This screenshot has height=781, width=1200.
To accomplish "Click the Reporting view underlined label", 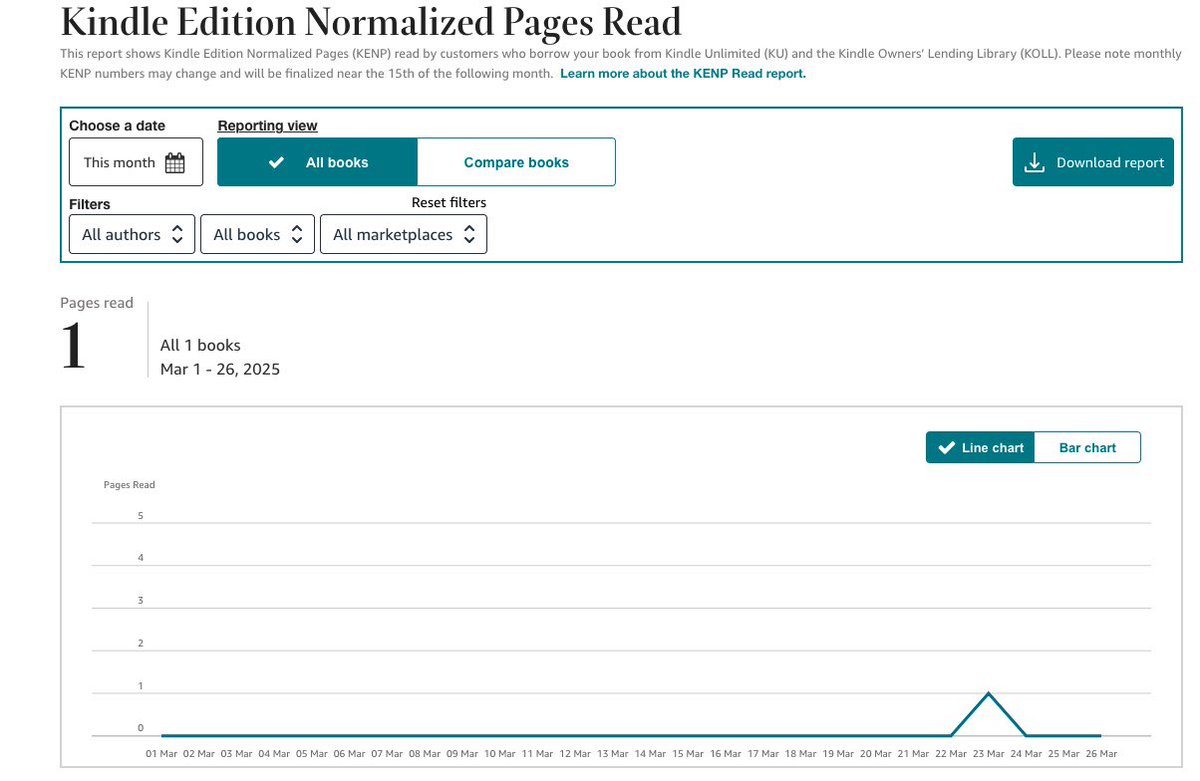I will [267, 126].
